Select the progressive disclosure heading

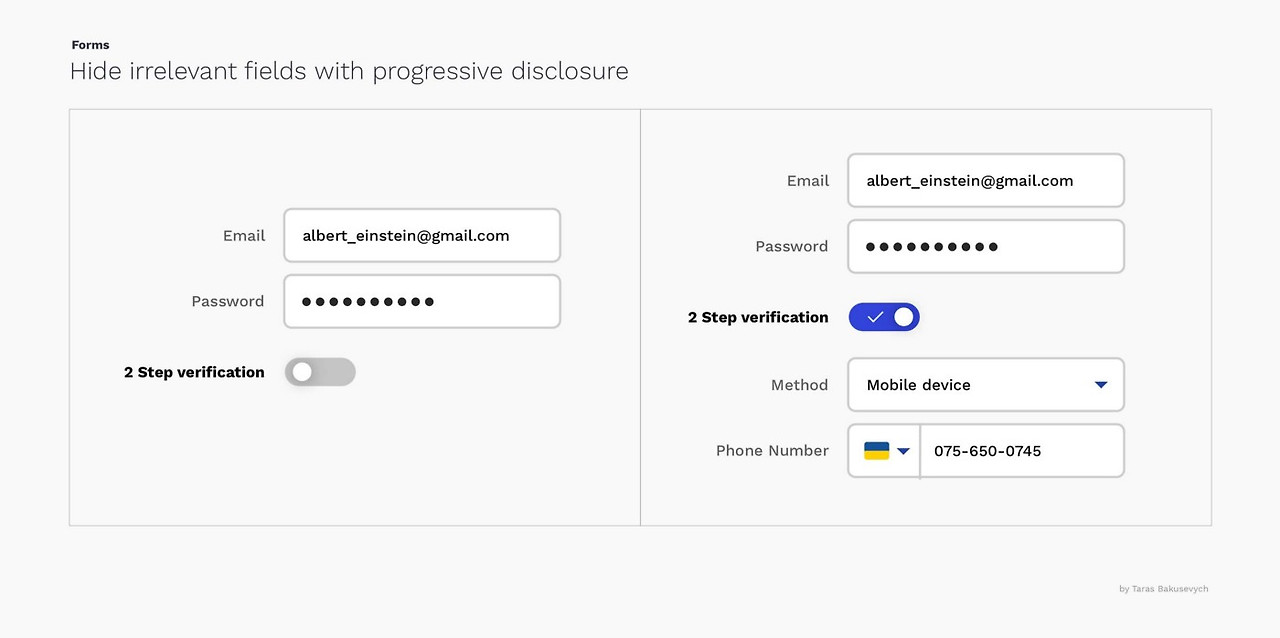[x=349, y=70]
